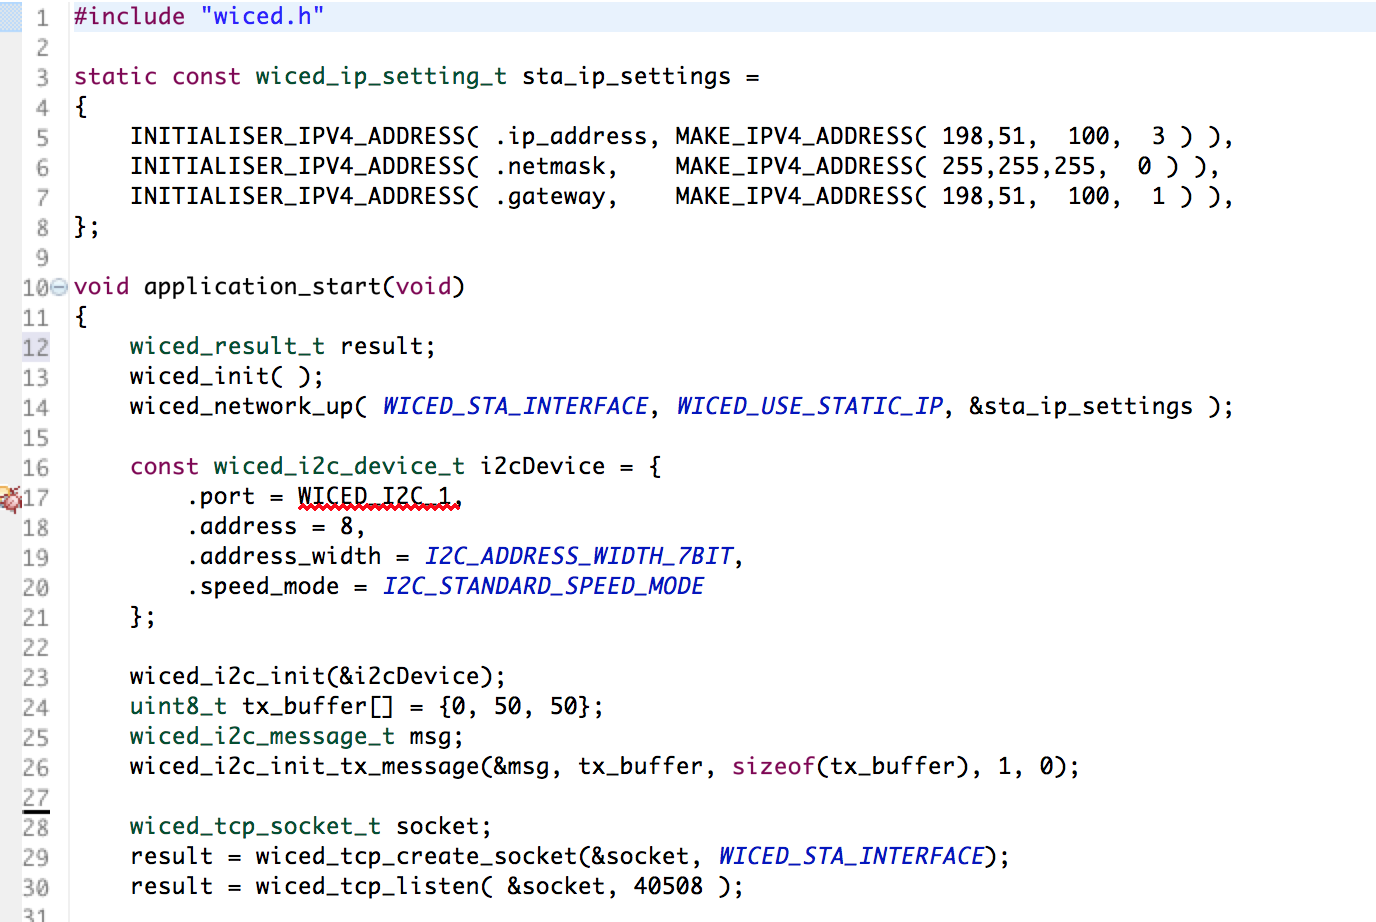Click MAKE_IPV4_ADDRESS on the gateway line
This screenshot has height=922, width=1376.
[x=795, y=197]
